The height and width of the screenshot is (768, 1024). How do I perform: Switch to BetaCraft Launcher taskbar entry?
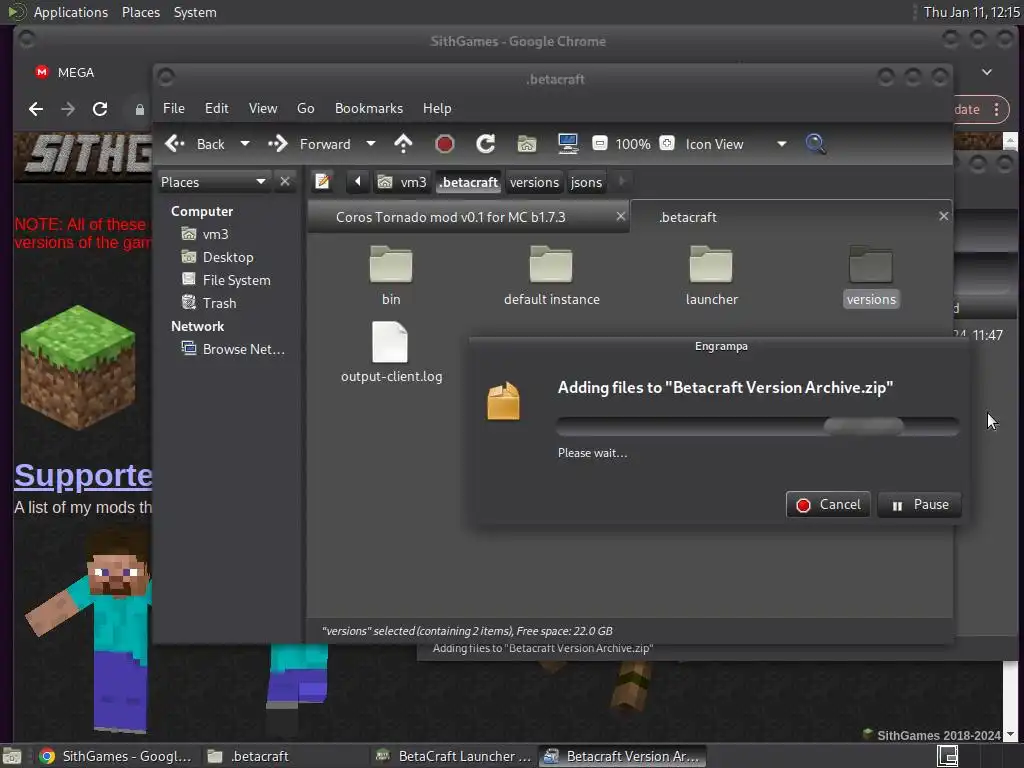(x=455, y=756)
